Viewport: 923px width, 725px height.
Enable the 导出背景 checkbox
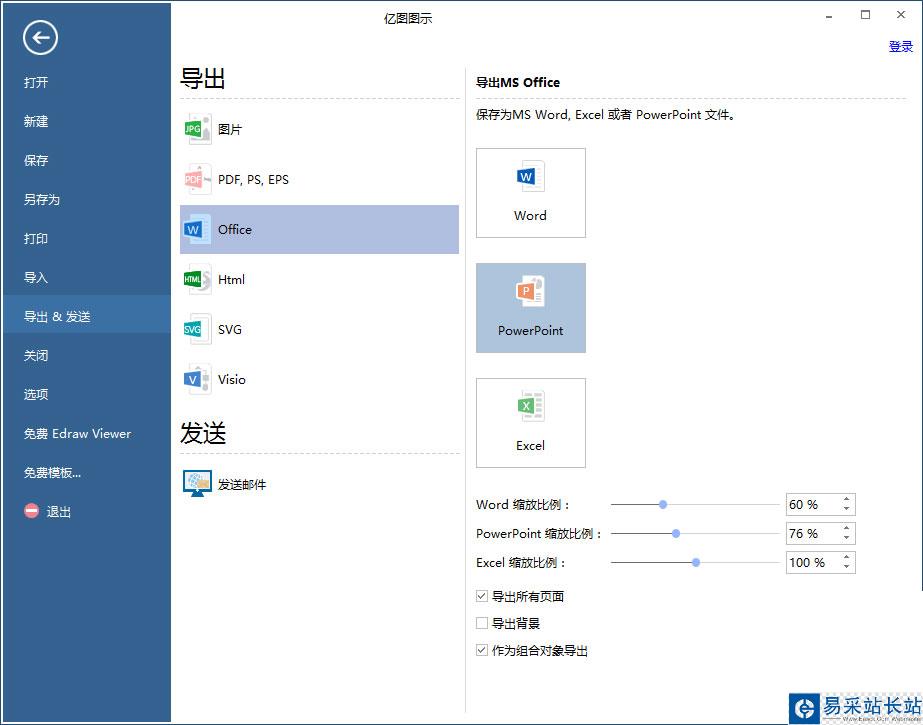pyautogui.click(x=482, y=623)
